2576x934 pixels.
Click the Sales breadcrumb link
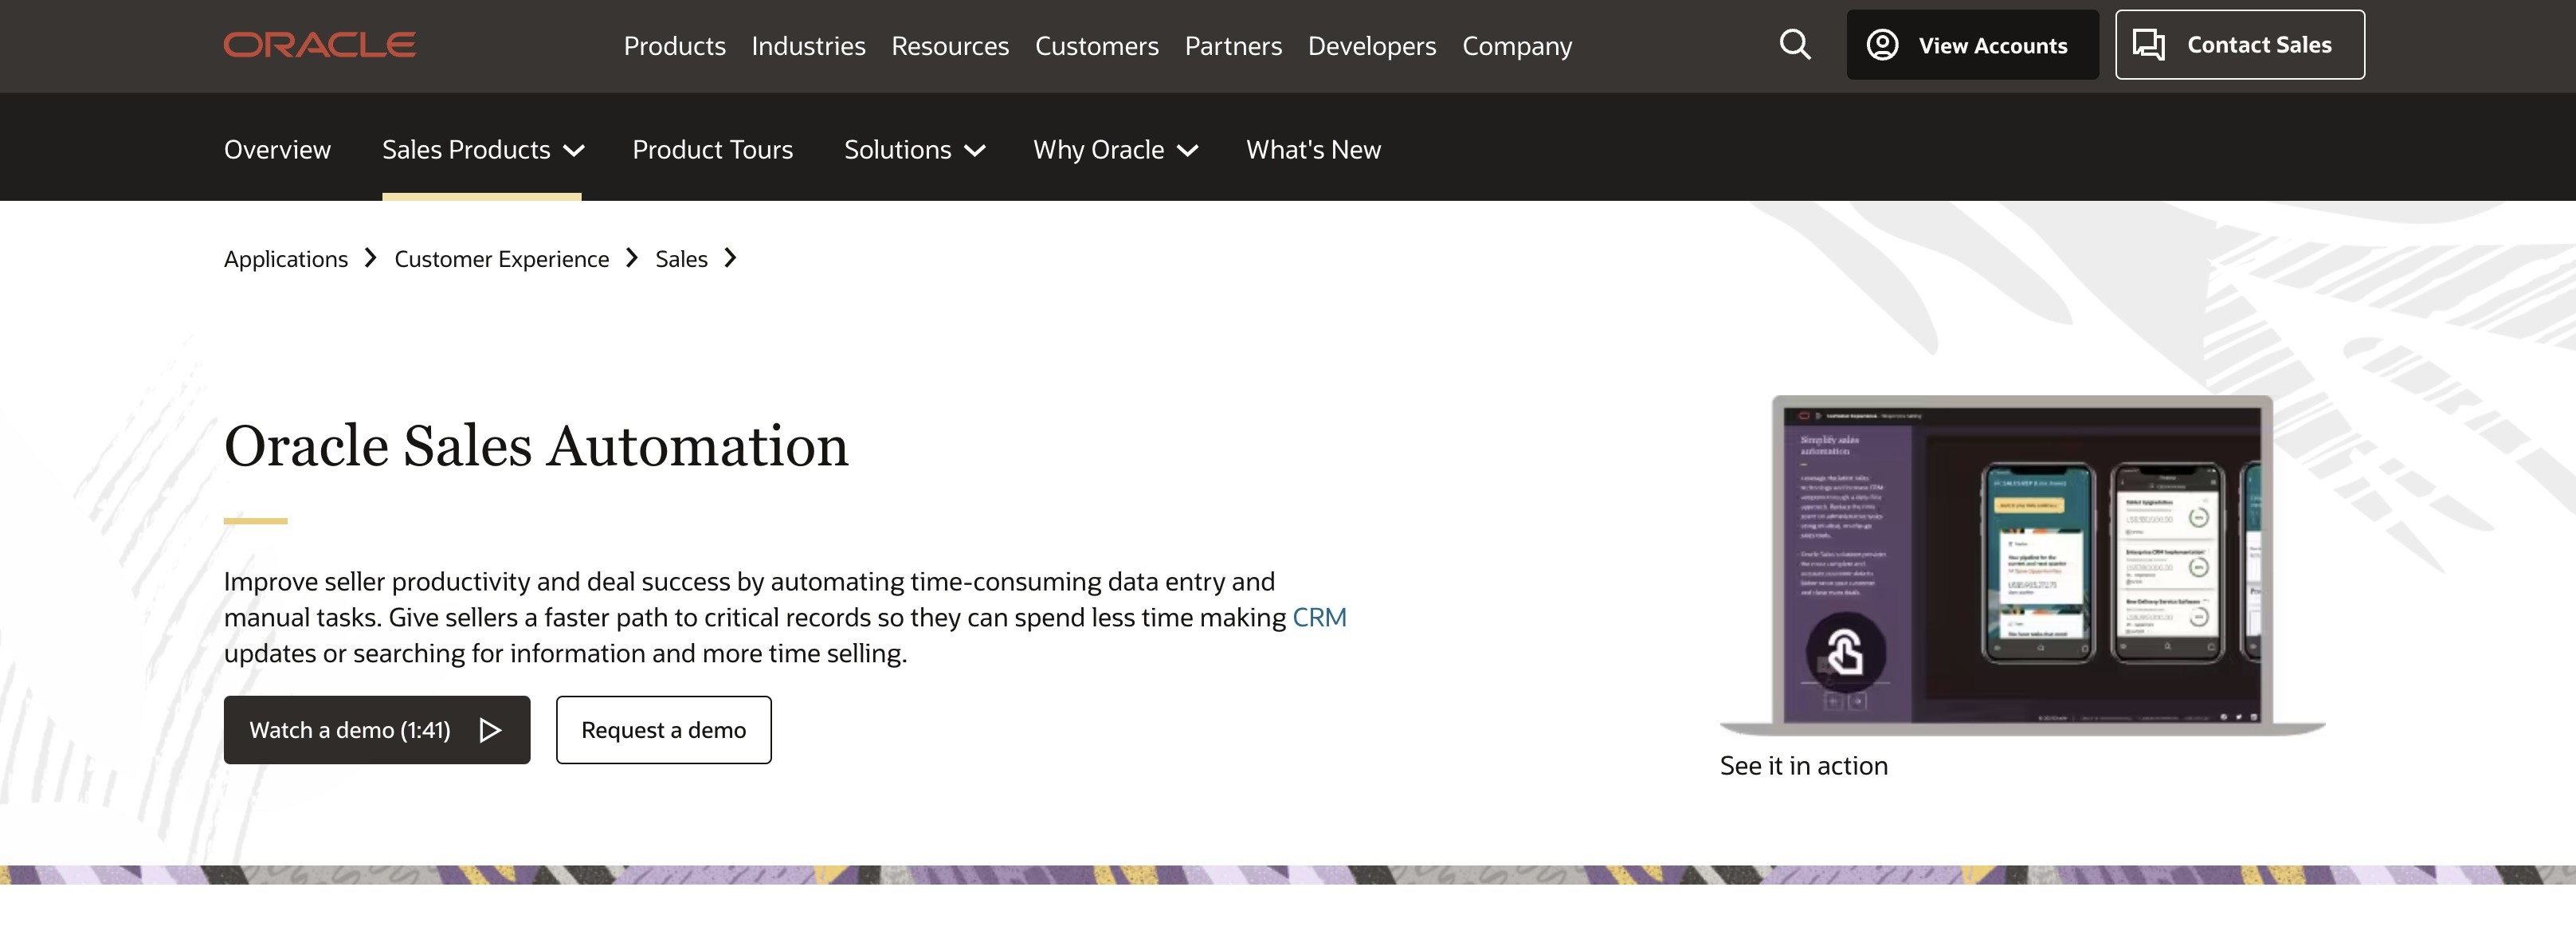(681, 259)
